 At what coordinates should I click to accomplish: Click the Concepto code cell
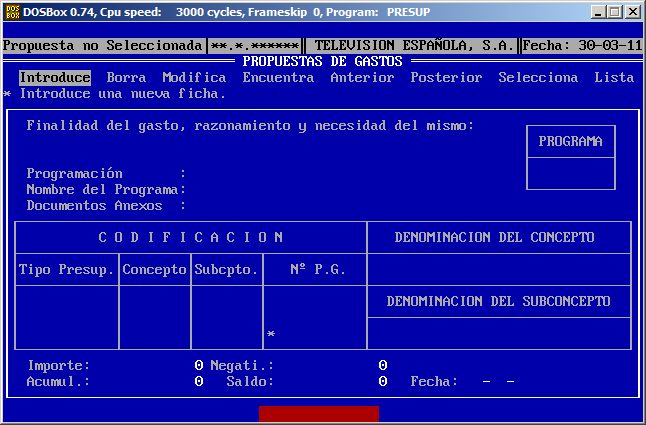point(154,317)
